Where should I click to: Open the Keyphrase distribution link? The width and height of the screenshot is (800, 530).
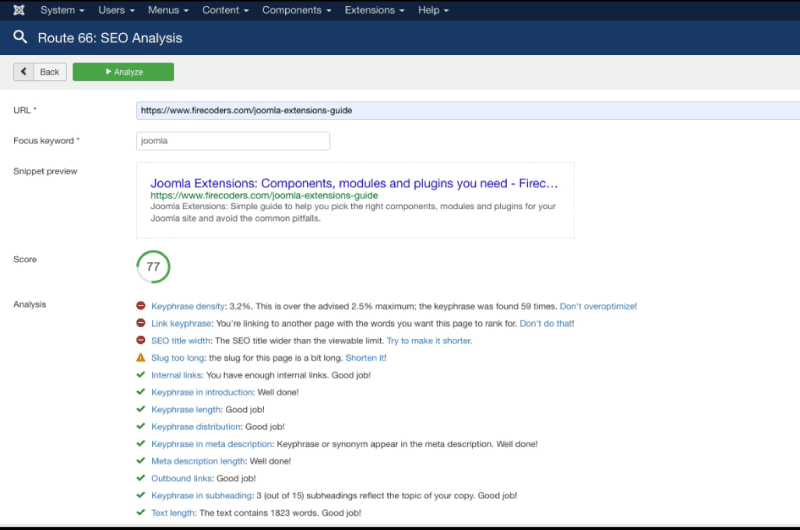pyautogui.click(x=196, y=426)
